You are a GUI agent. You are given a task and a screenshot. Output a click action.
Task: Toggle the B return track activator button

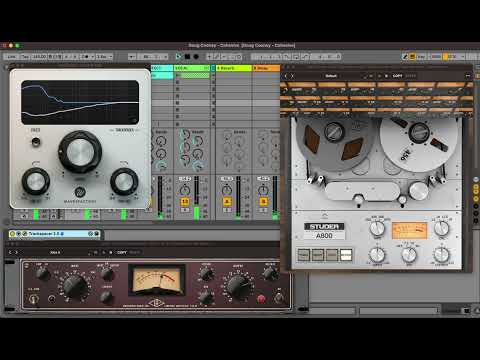(x=263, y=201)
